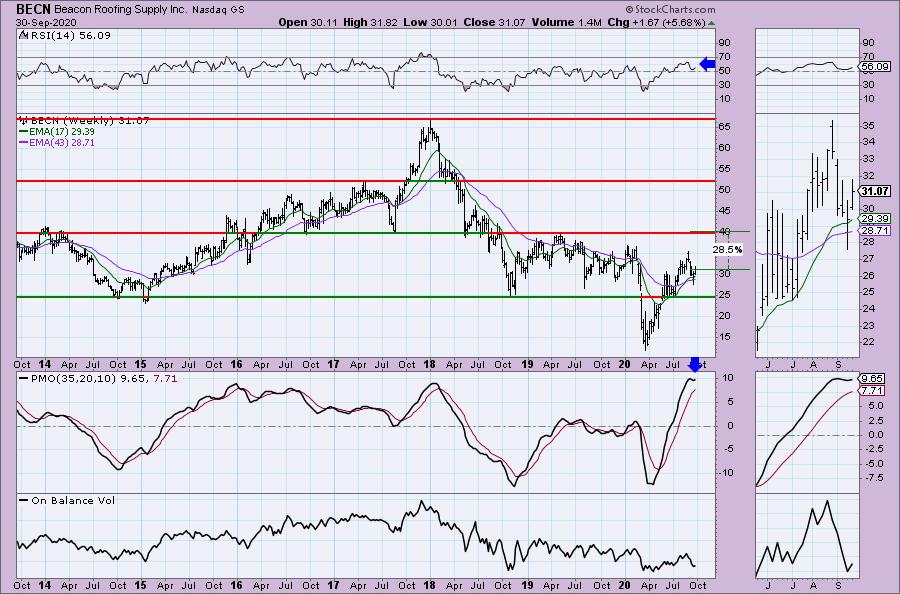Click the BECN ticker symbol in the header
900x594 pixels.
(x=33, y=9)
